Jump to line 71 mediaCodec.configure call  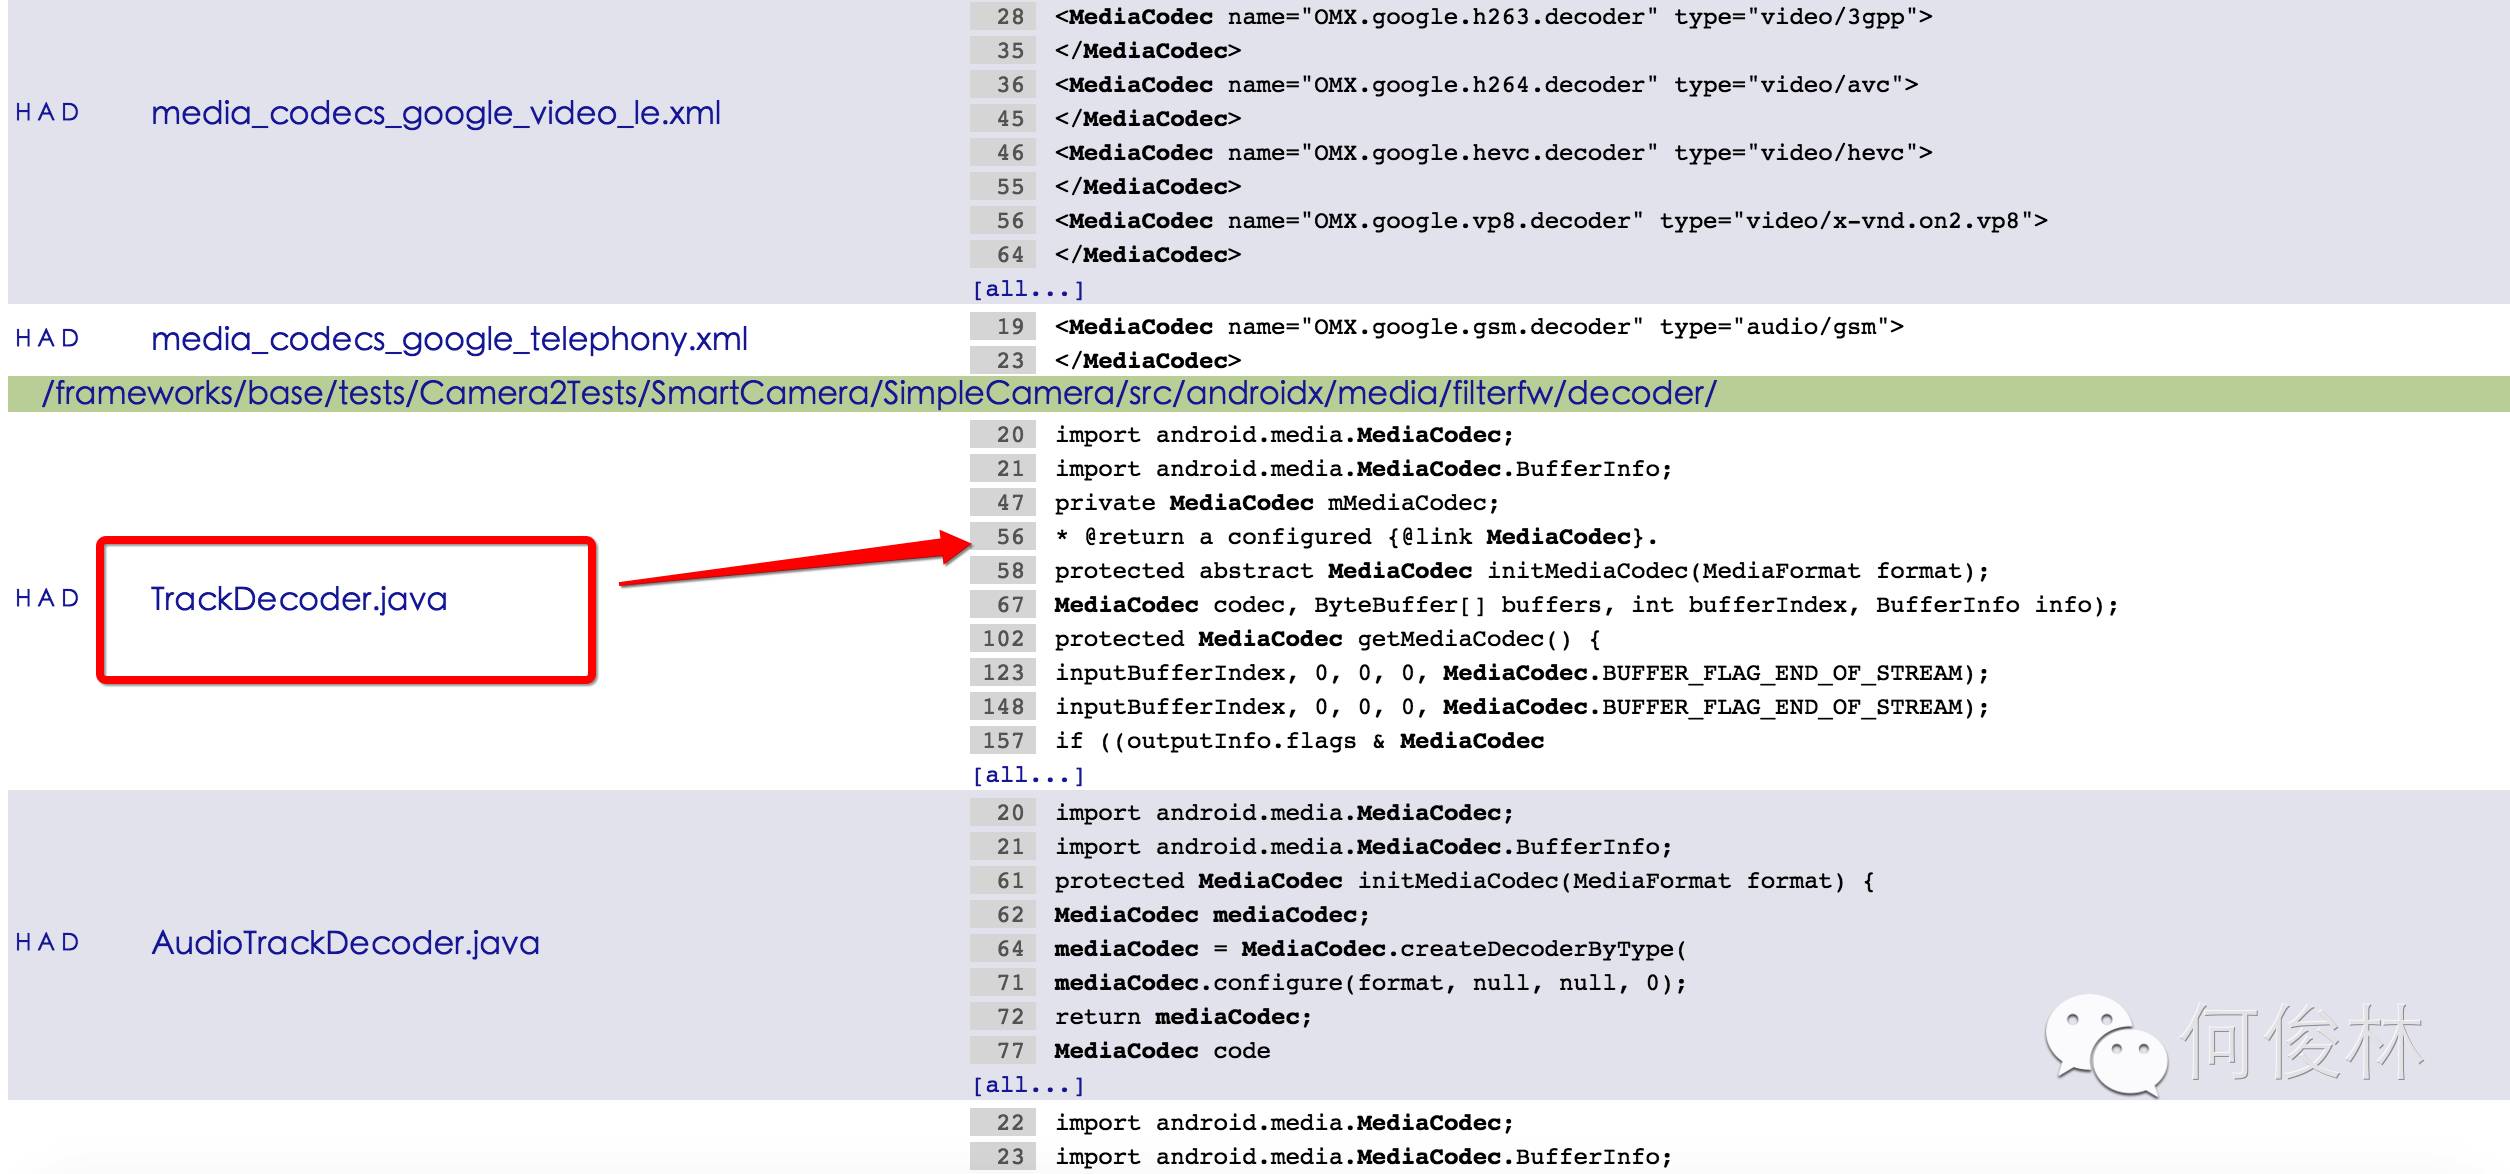(x=1010, y=983)
